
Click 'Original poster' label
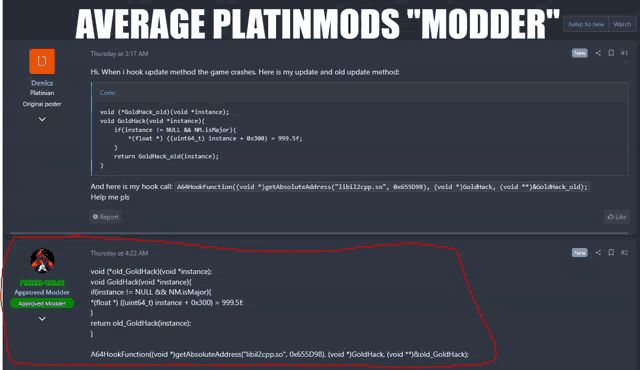(42, 104)
